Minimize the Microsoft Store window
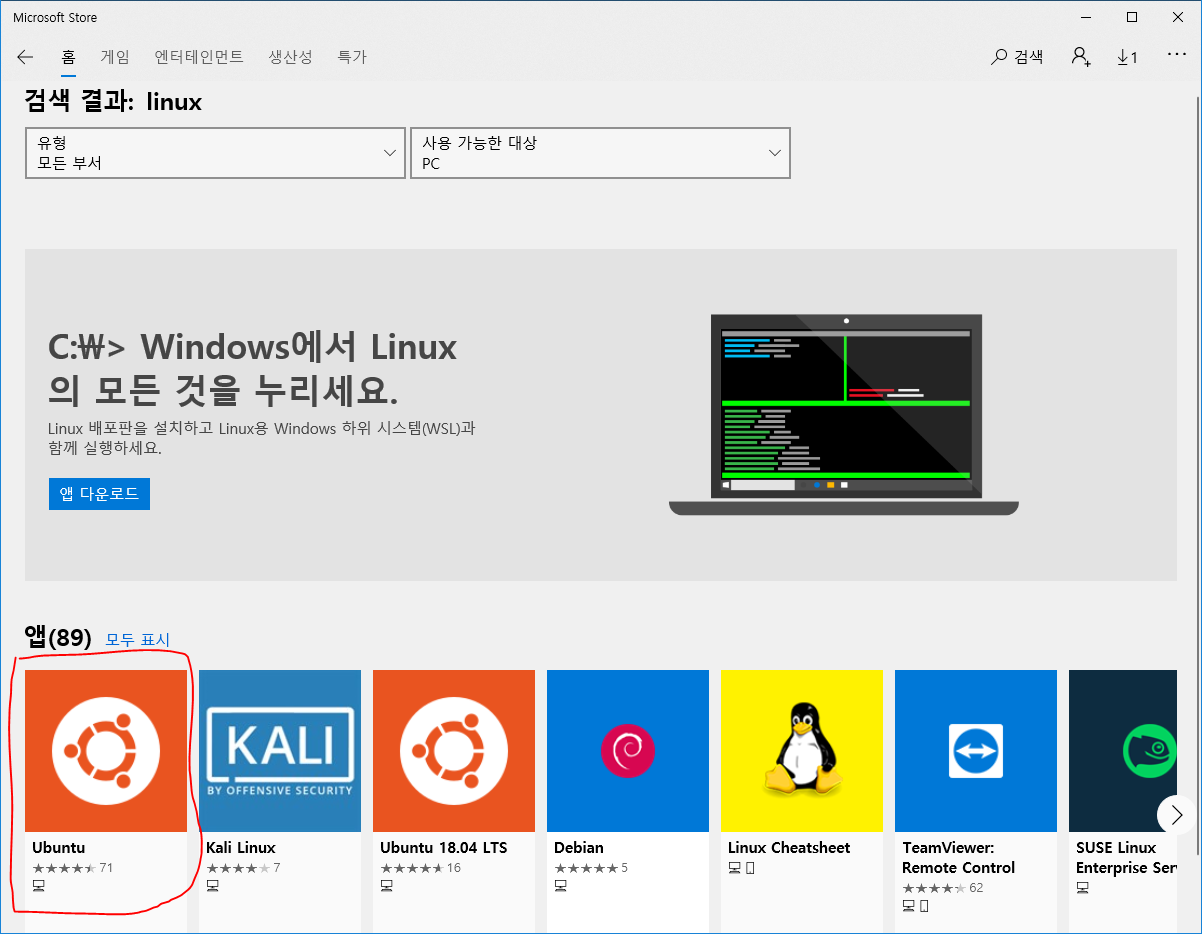This screenshot has width=1202, height=934. click(x=1086, y=17)
